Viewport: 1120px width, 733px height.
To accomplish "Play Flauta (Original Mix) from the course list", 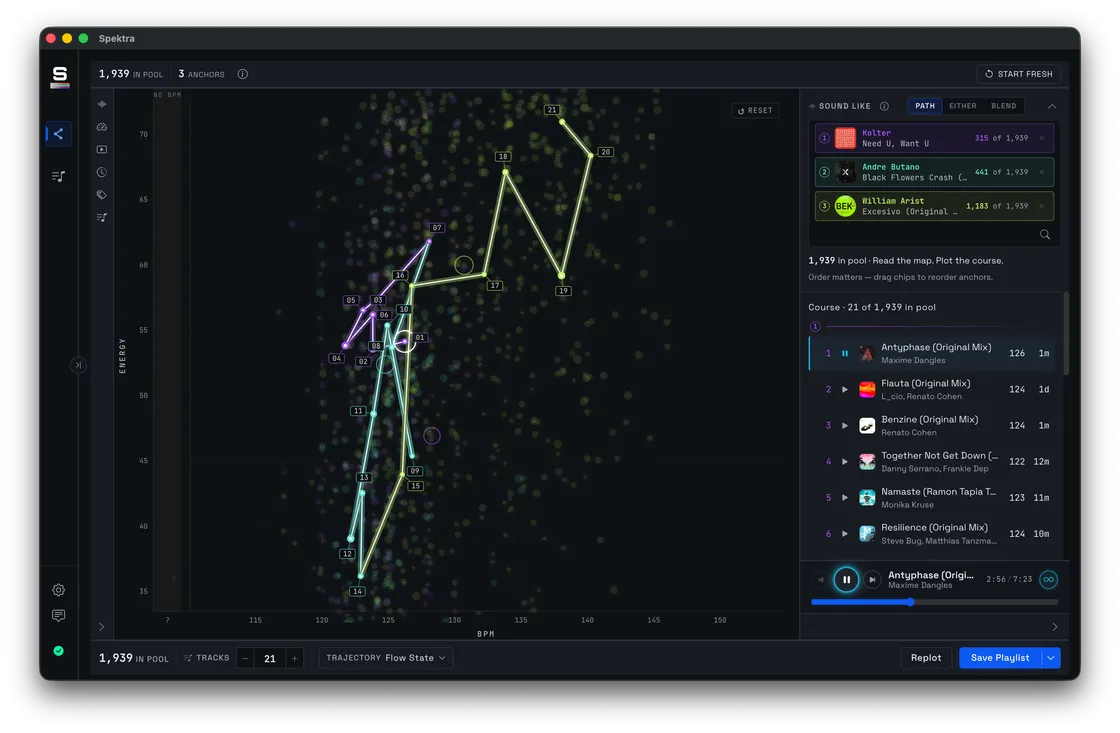I will point(845,389).
